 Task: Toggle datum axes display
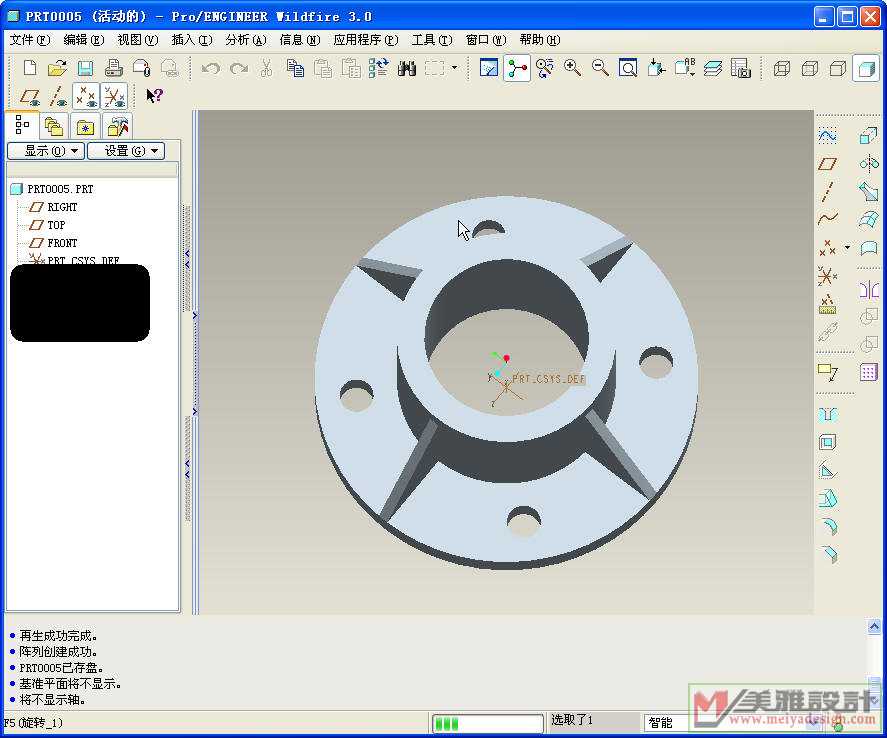pyautogui.click(x=58, y=97)
